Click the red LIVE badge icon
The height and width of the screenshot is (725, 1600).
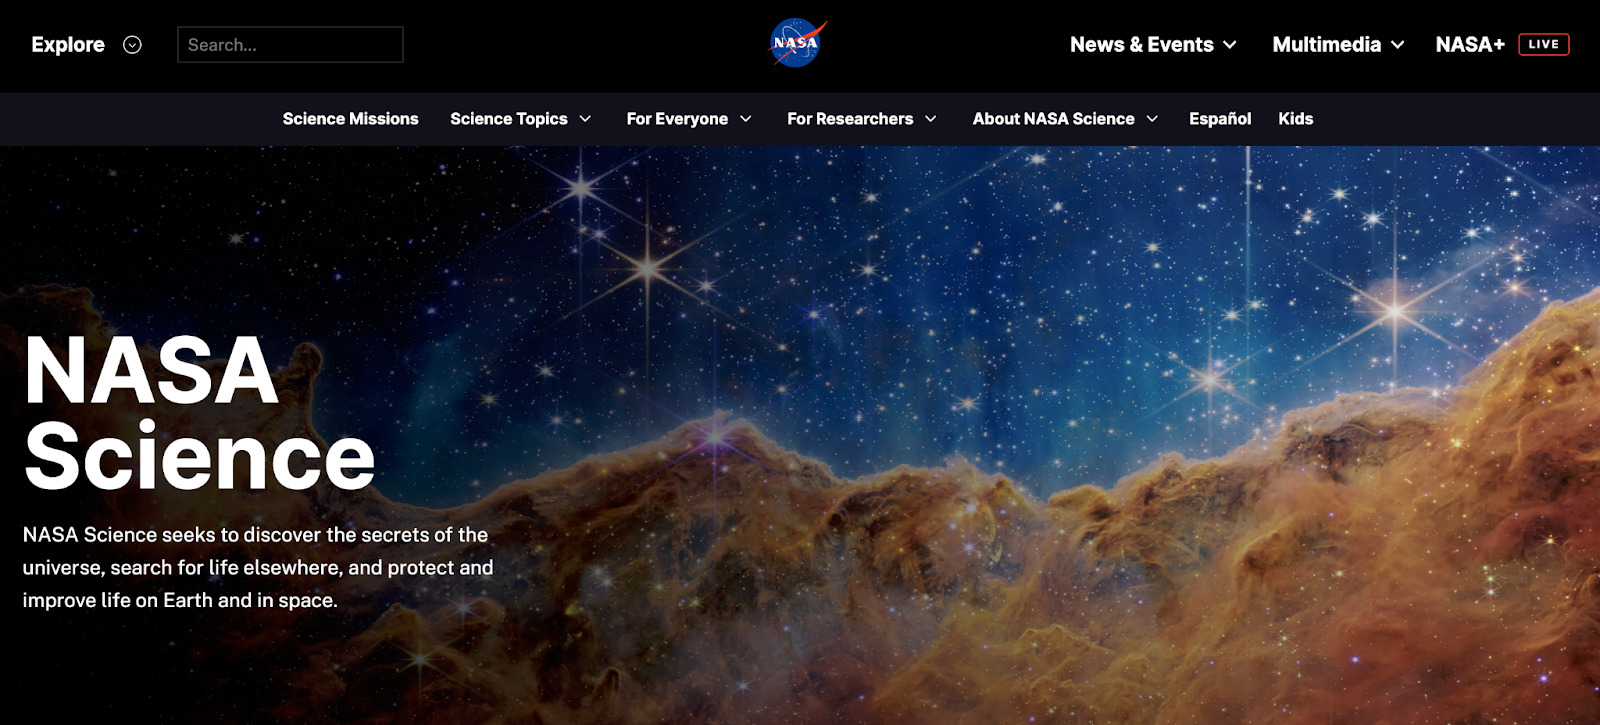pos(1543,44)
